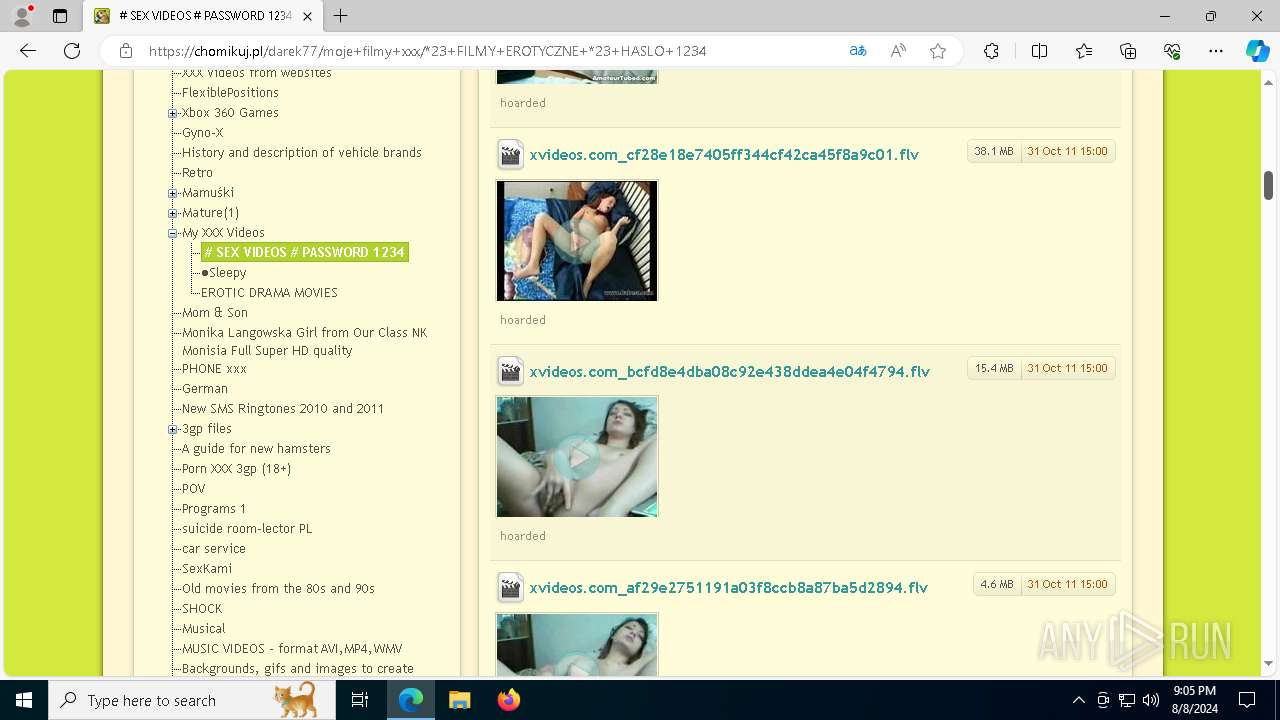Click the 15.4 MB file size label
Screen dimensions: 1280x720
click(994, 369)
